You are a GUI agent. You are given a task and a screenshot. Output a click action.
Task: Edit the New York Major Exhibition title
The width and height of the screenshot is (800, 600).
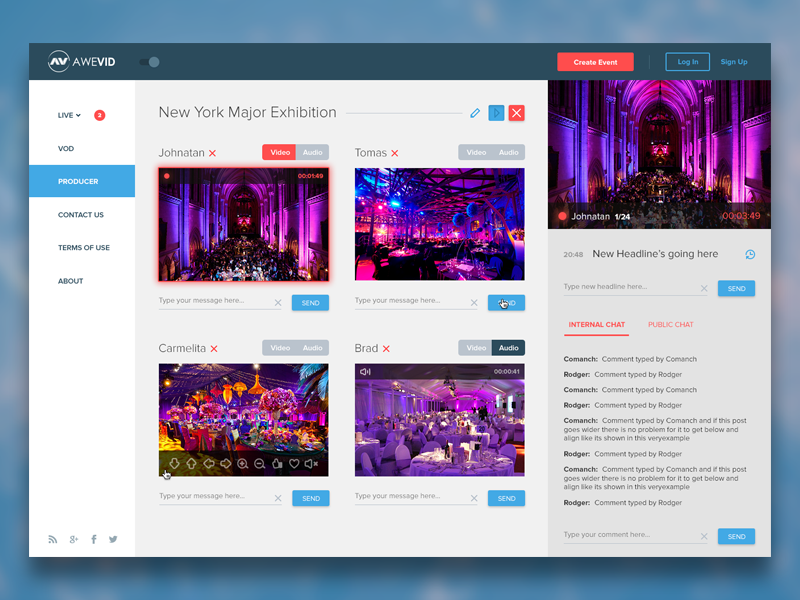475,113
